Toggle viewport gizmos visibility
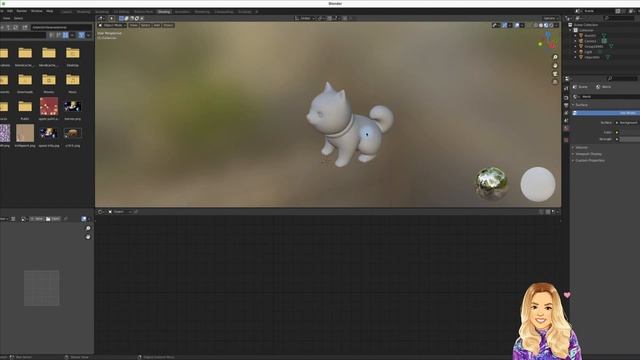The image size is (640, 360). click(505, 25)
